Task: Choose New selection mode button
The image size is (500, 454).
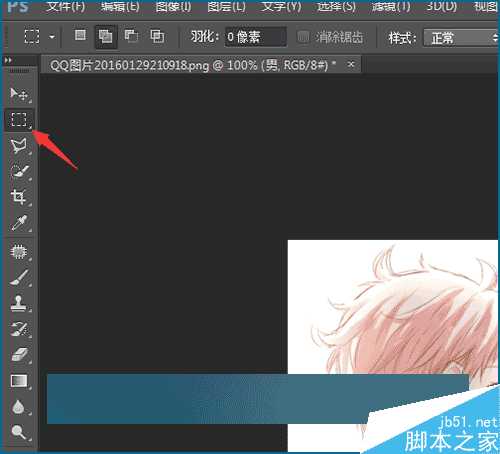Action: tap(80, 35)
